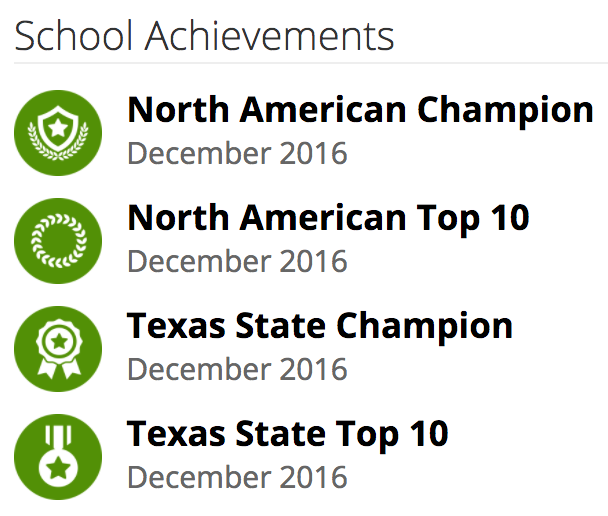
Task: Open the North American Champion achievement title
Action: [360, 110]
